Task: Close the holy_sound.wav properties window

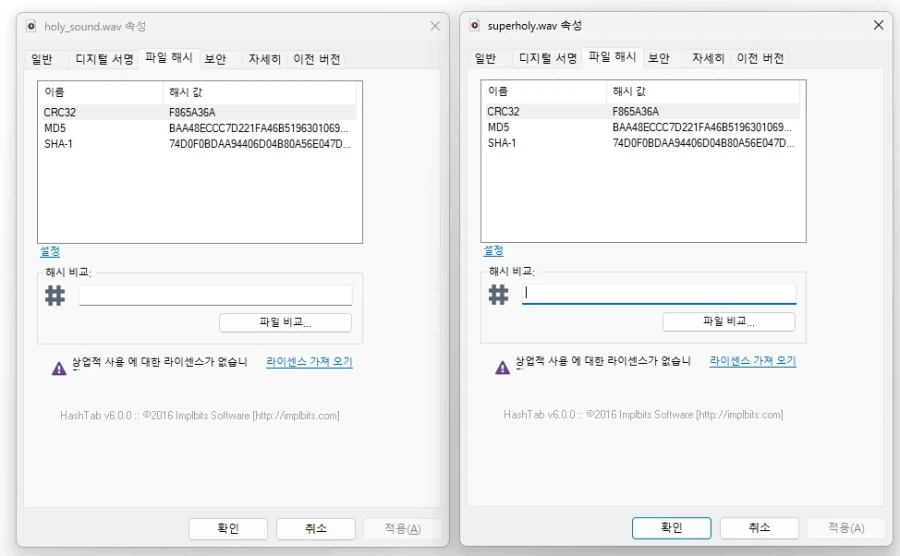Action: tap(435, 26)
